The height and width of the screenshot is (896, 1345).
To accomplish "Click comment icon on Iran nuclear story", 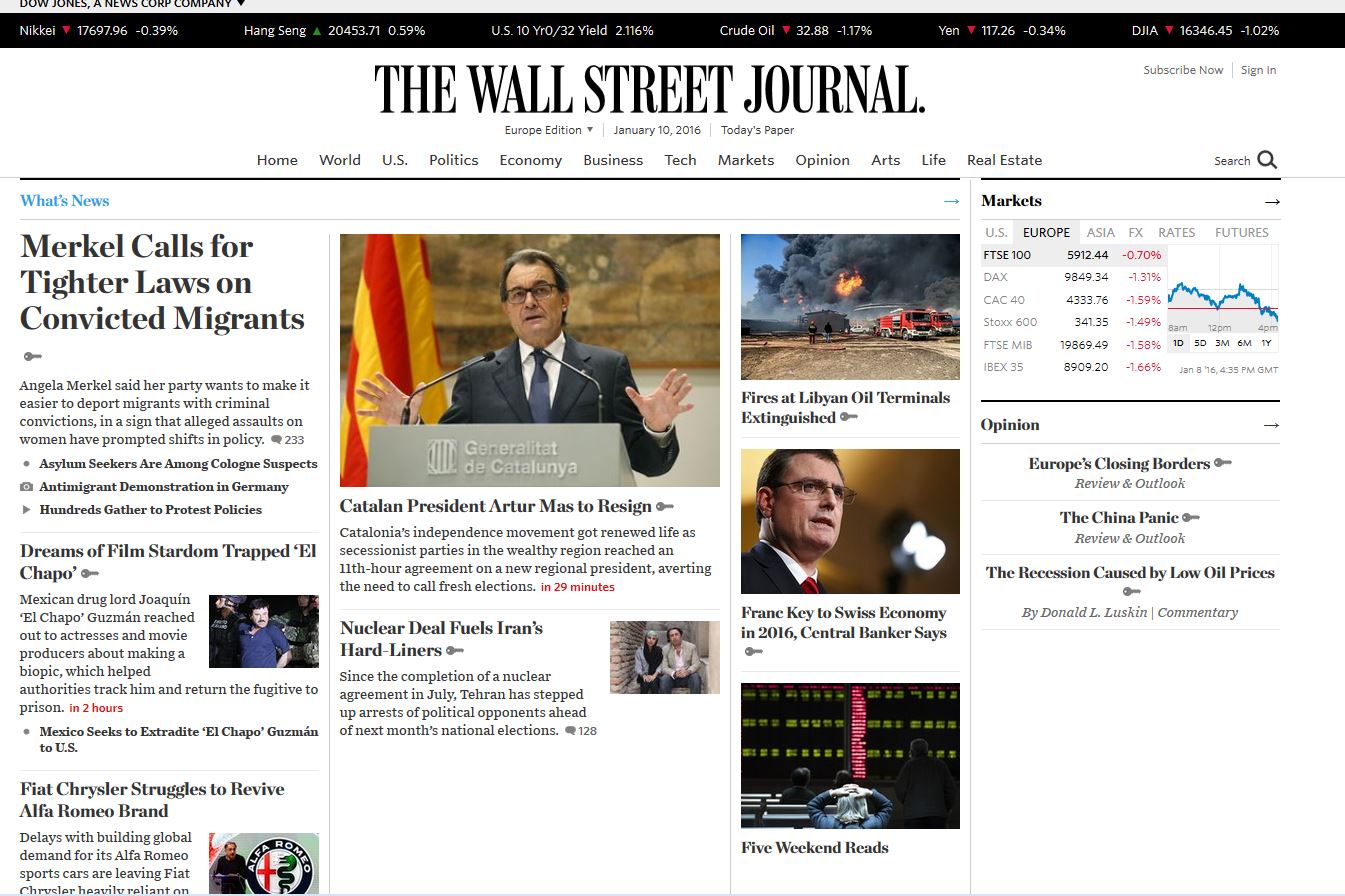I will point(570,731).
